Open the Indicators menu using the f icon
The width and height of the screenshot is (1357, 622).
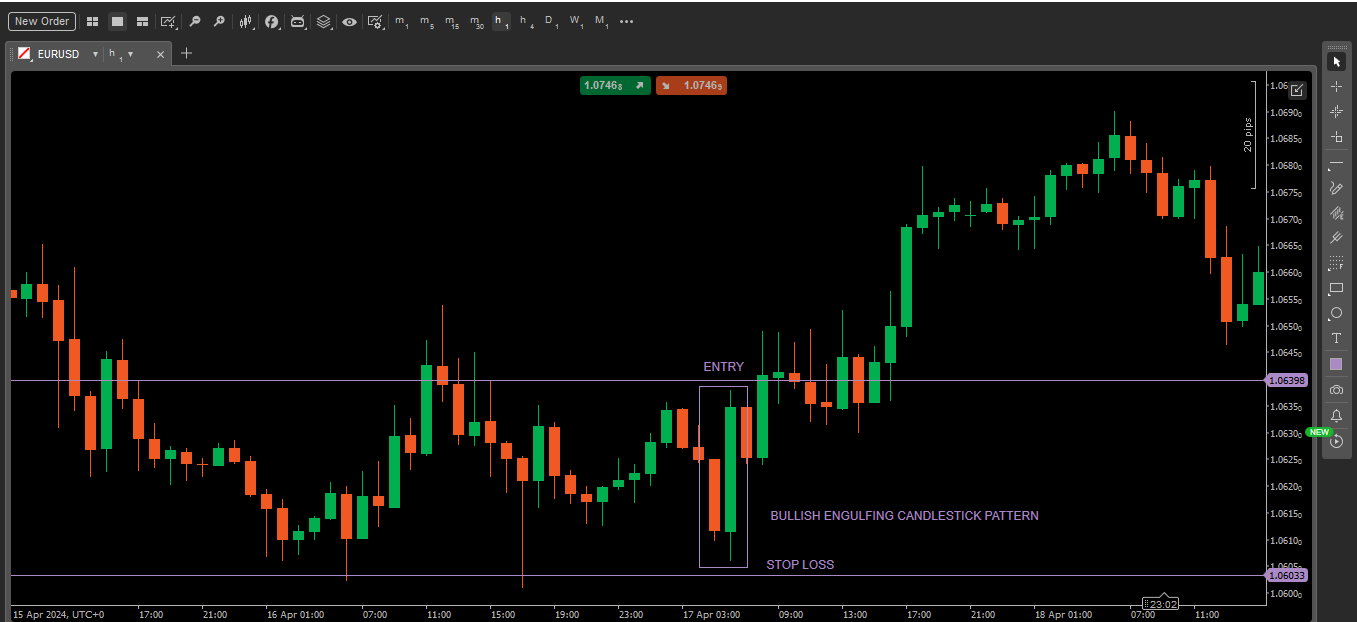(272, 21)
